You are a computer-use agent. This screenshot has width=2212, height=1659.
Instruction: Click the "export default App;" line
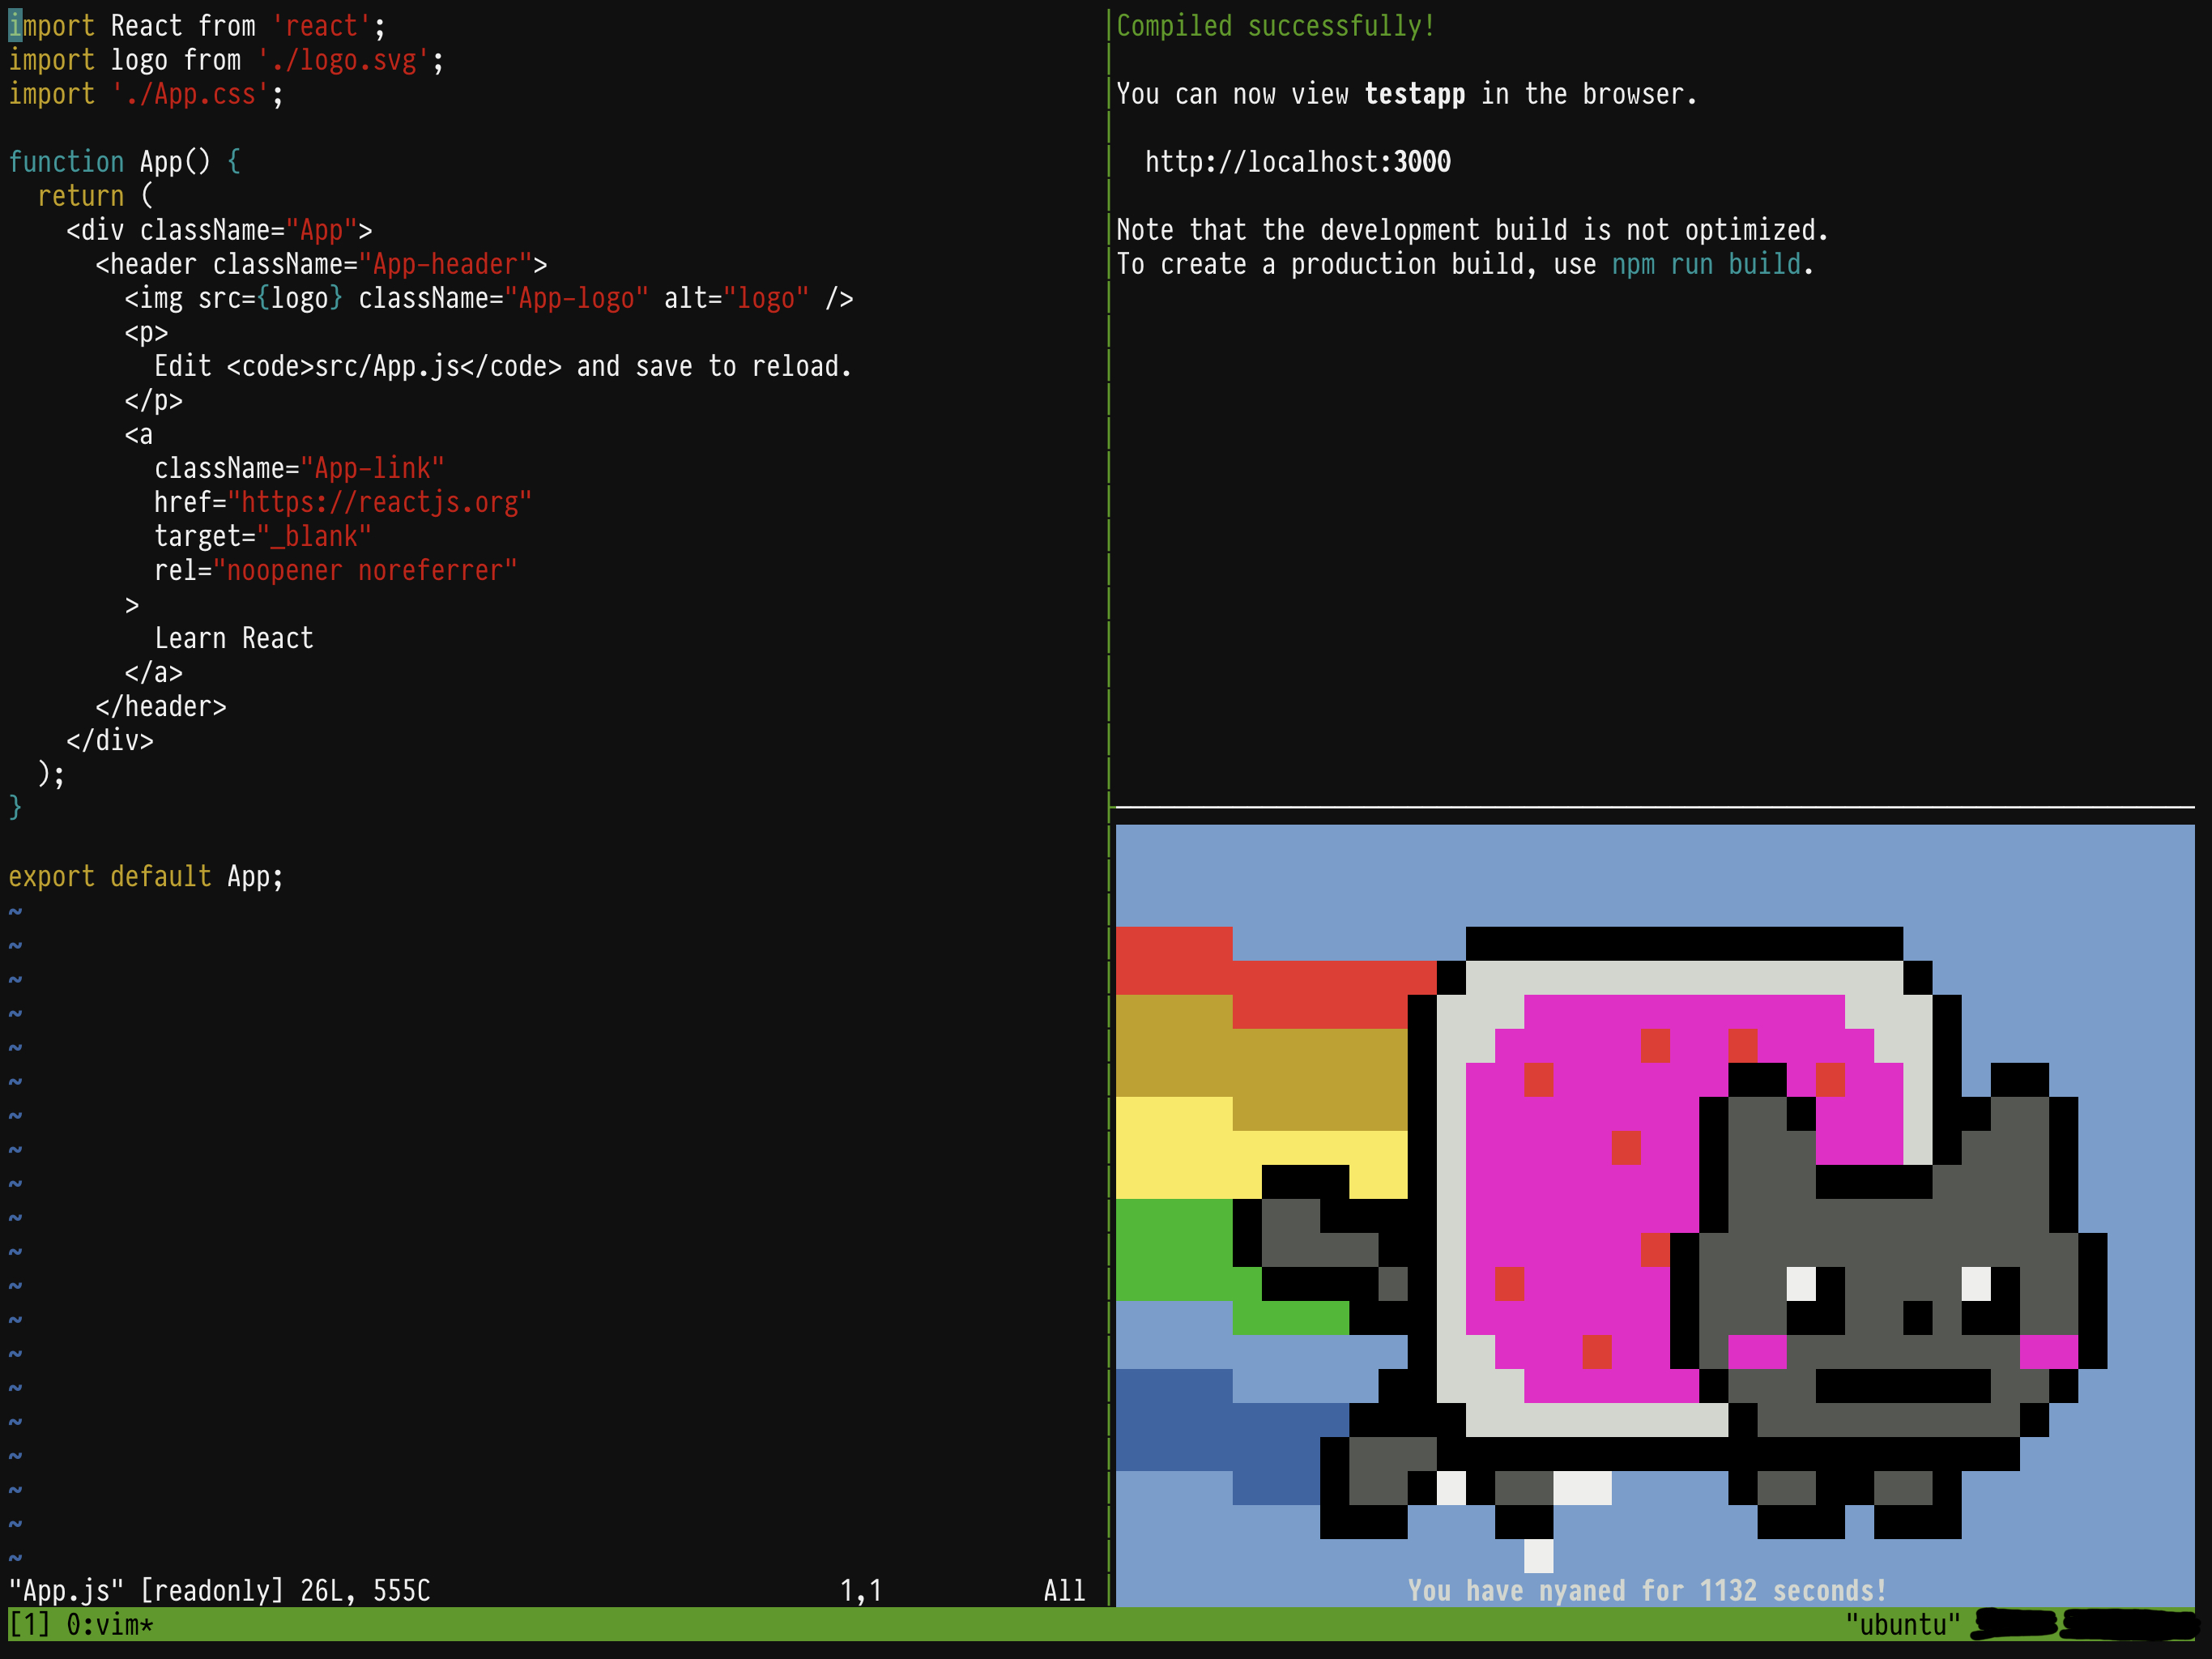[146, 876]
